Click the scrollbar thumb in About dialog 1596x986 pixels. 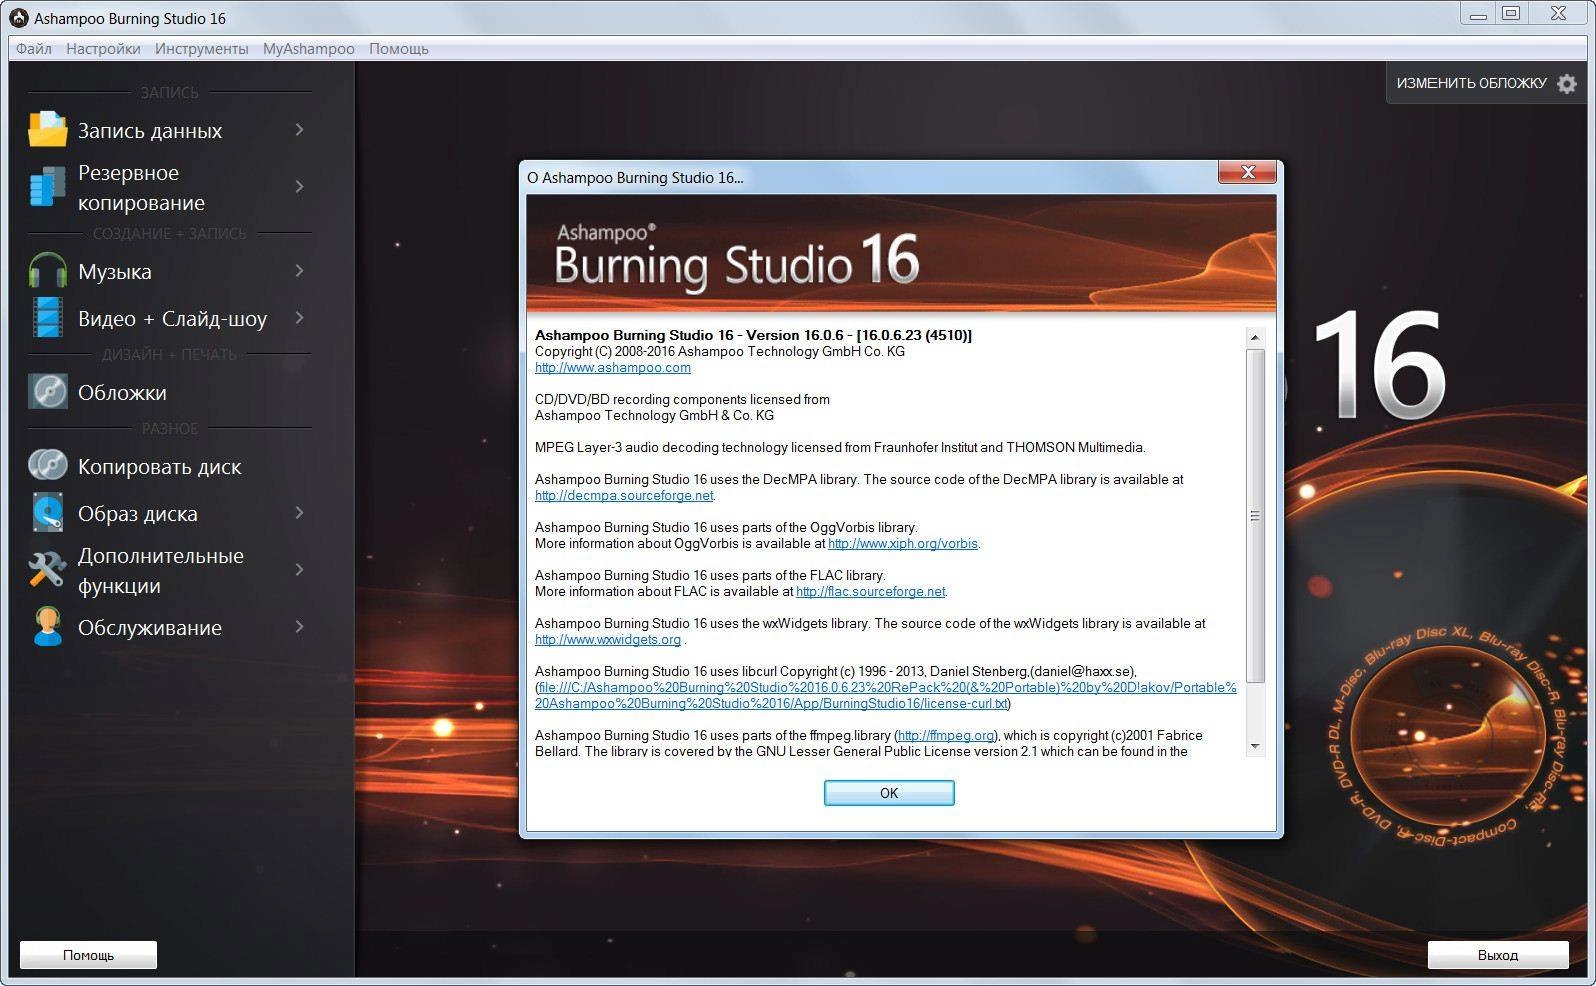click(x=1255, y=516)
